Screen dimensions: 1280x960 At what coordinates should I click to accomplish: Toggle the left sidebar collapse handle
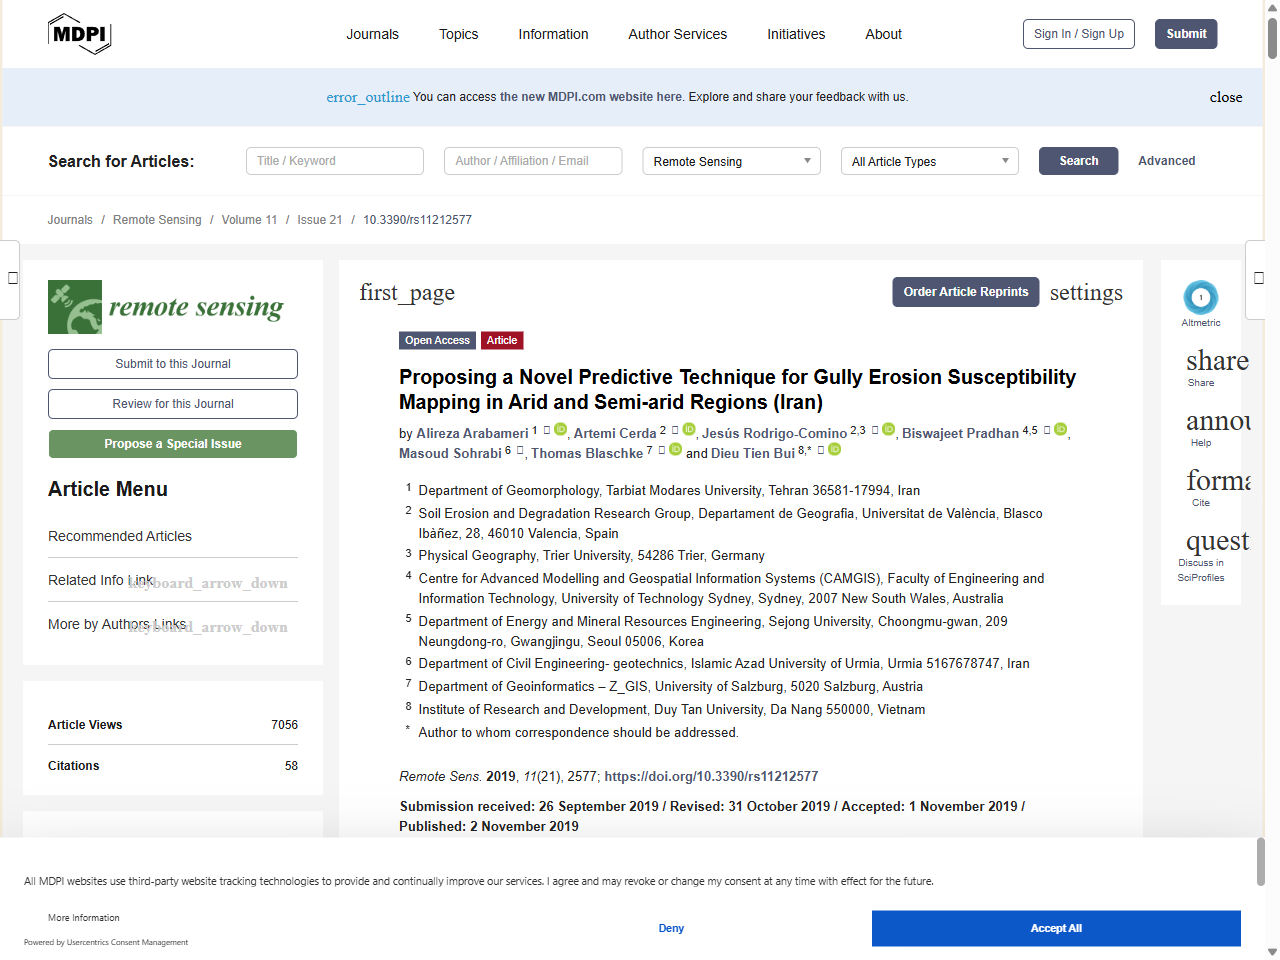12,278
